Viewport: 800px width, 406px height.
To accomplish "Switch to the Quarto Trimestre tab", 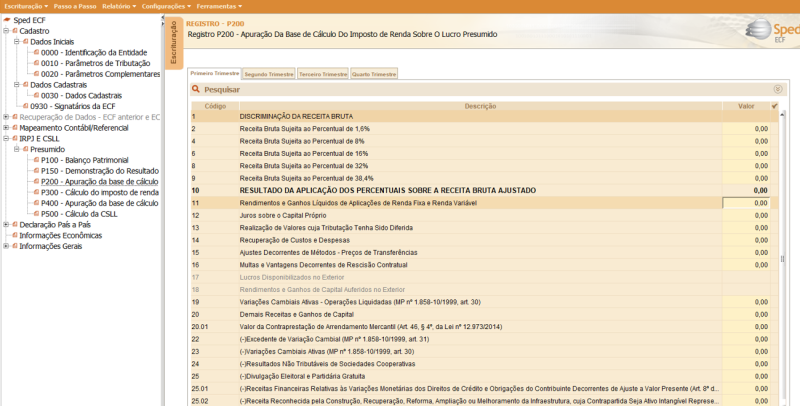I will pos(374,74).
